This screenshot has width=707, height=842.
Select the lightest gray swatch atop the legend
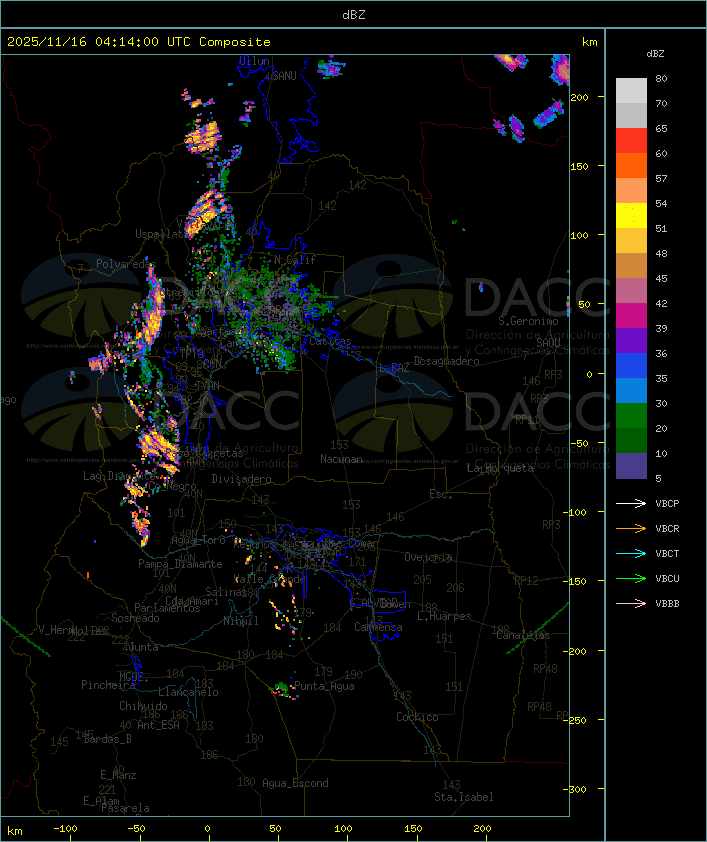pos(631,91)
